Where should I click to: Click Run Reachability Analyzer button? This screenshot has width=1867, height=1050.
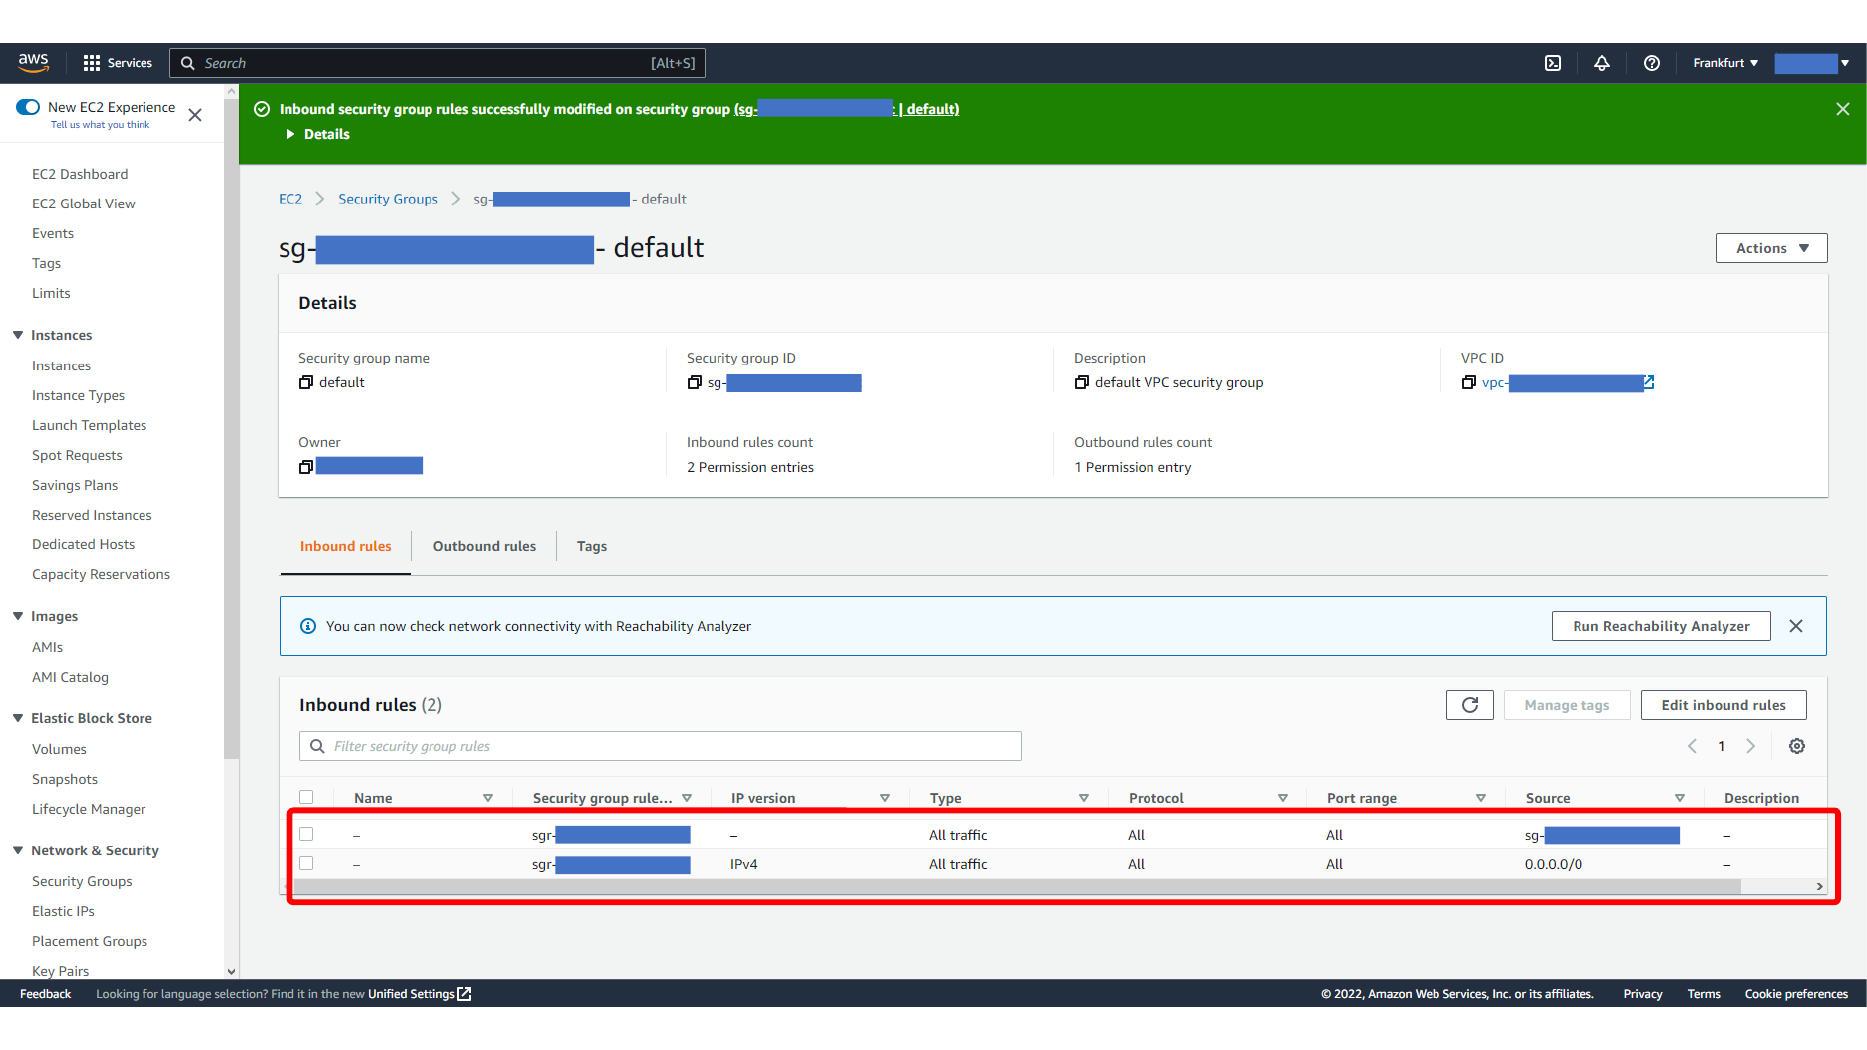[1661, 626]
